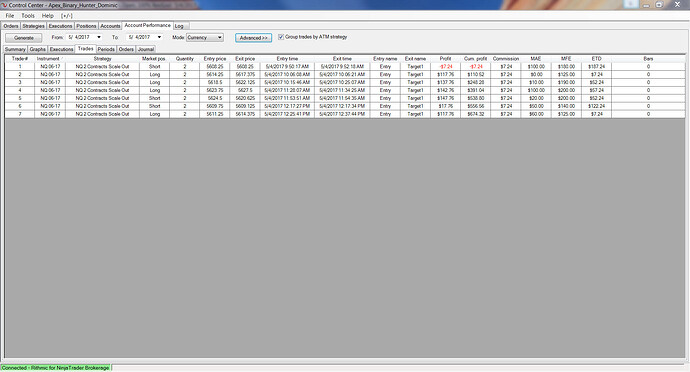Sort by MAE column header

coord(536,59)
